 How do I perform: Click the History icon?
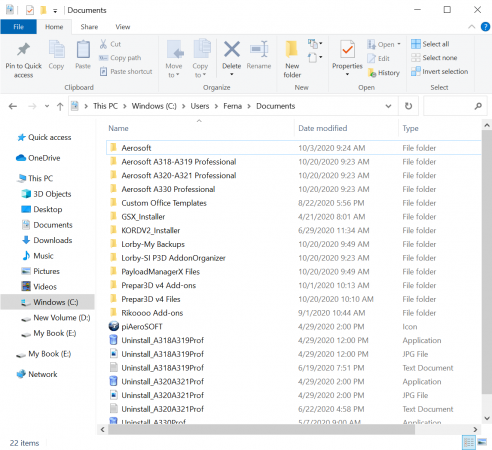pos(372,73)
